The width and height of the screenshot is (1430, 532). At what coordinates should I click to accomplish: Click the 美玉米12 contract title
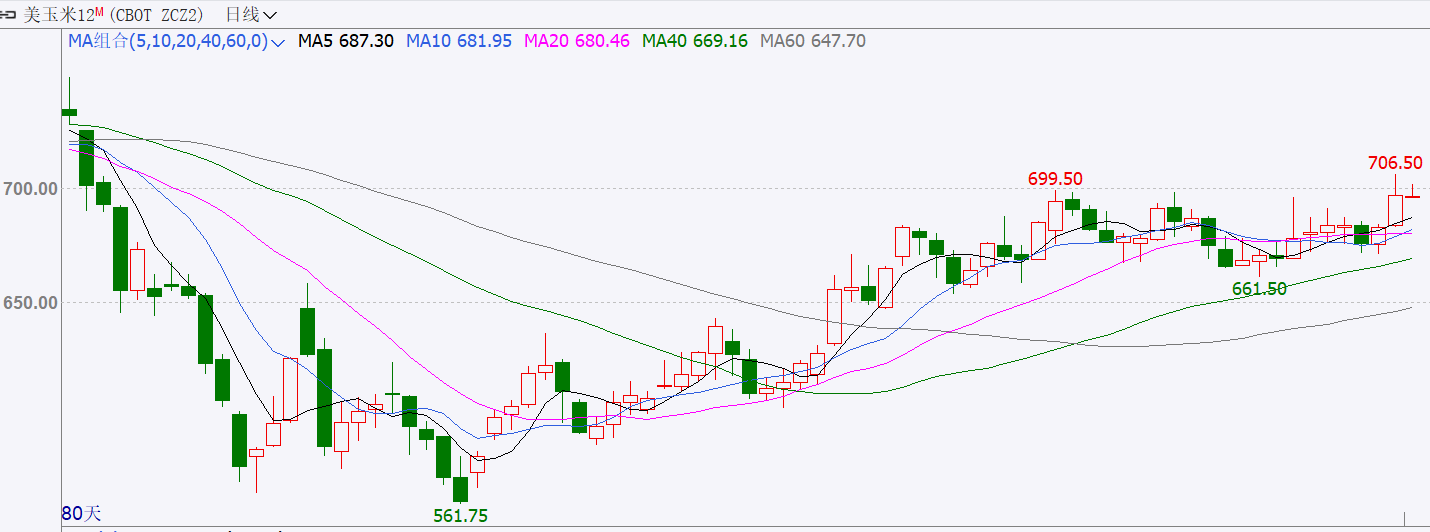59,14
